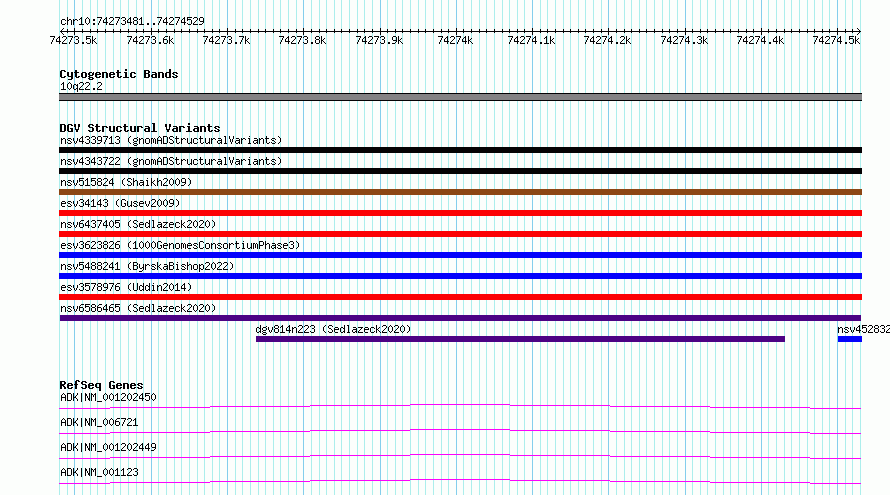Open the DGV Structural Variants track title
This screenshot has width=890, height=495.
pyautogui.click(x=140, y=128)
